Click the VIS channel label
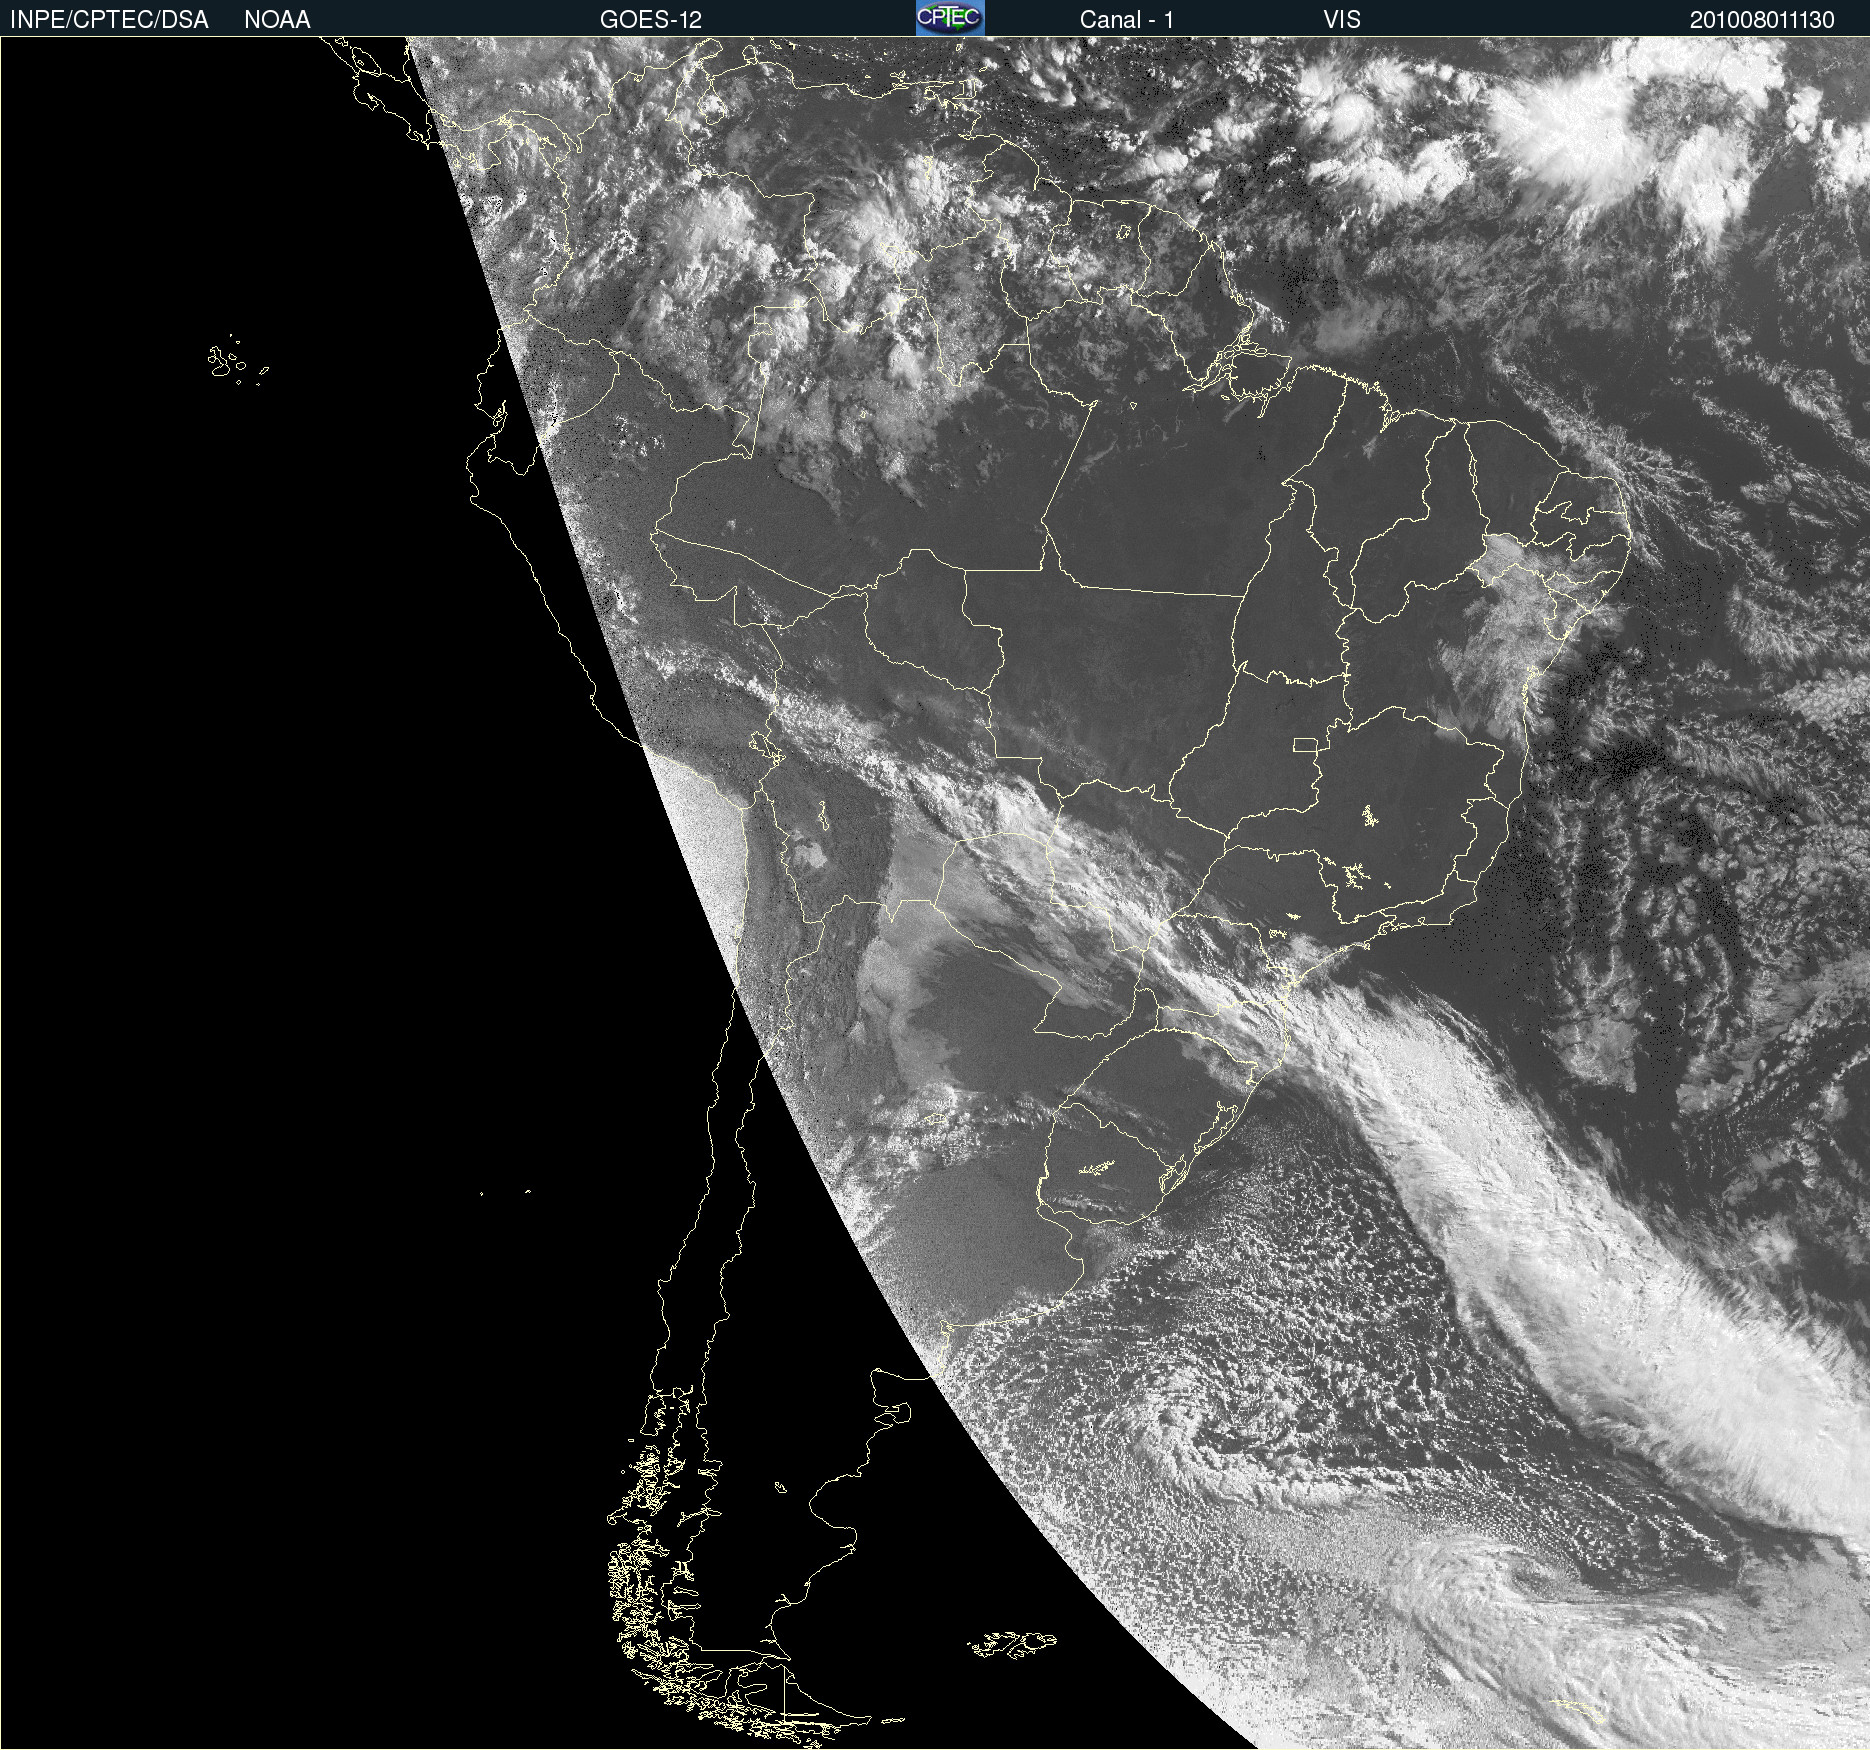This screenshot has width=1870, height=1750. click(x=1342, y=20)
